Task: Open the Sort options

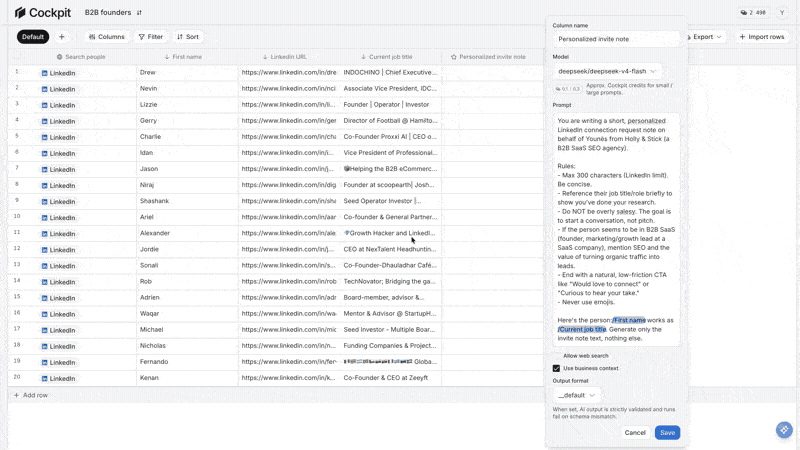Action: tap(188, 37)
